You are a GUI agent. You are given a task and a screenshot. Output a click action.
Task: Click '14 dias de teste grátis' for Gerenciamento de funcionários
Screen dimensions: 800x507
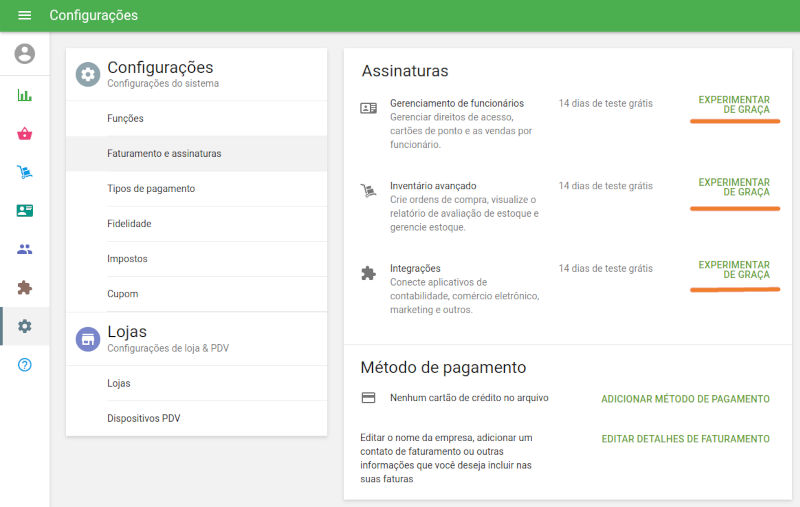click(605, 103)
